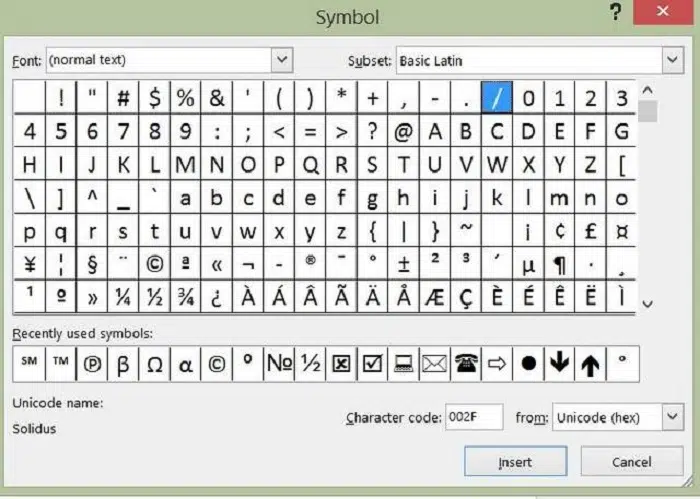The width and height of the screenshot is (700, 499).
Task: Pick the telephone recent symbol
Action: pos(467,364)
